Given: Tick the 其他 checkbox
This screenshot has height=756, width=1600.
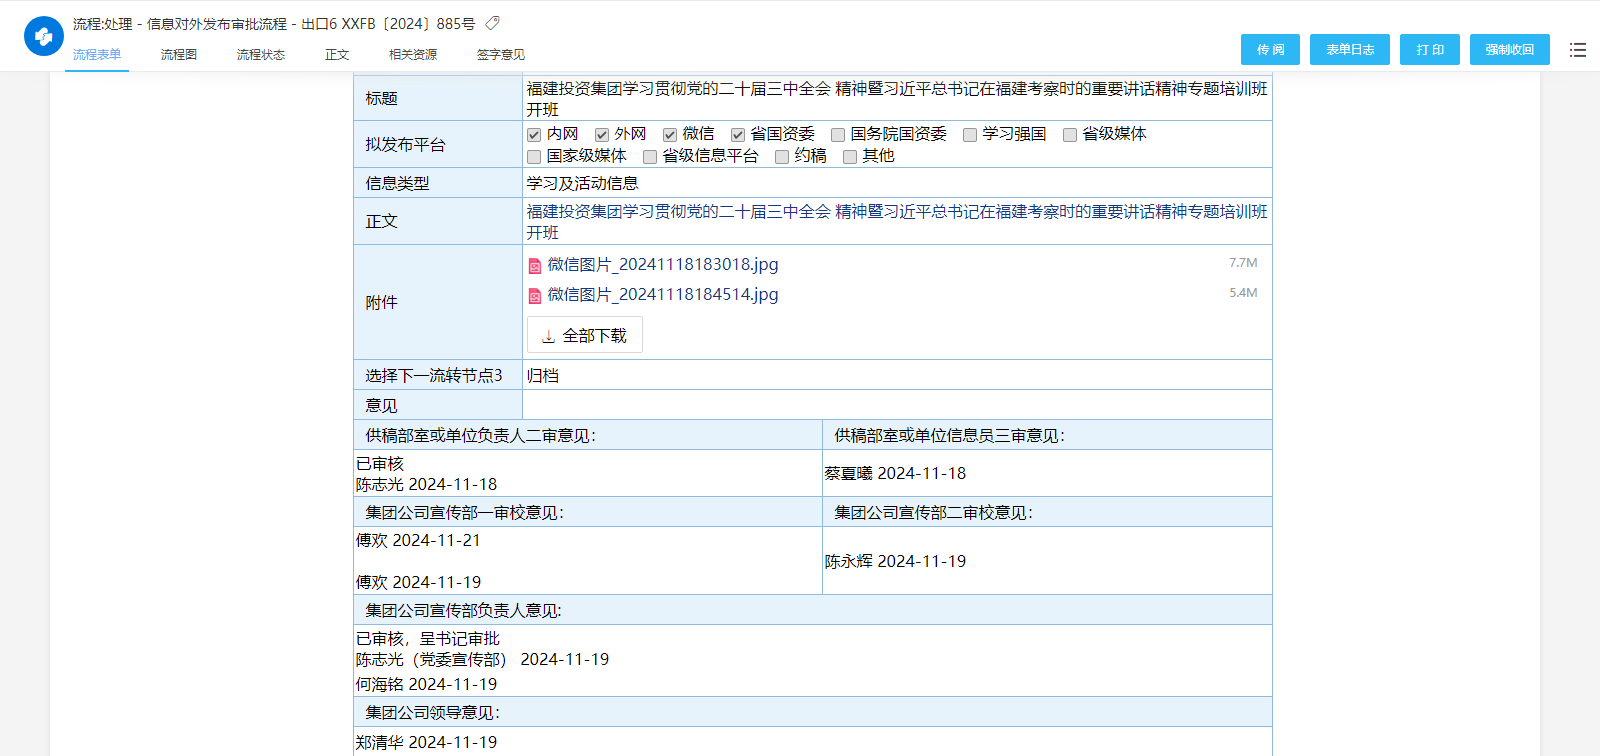Looking at the screenshot, I should click(850, 157).
